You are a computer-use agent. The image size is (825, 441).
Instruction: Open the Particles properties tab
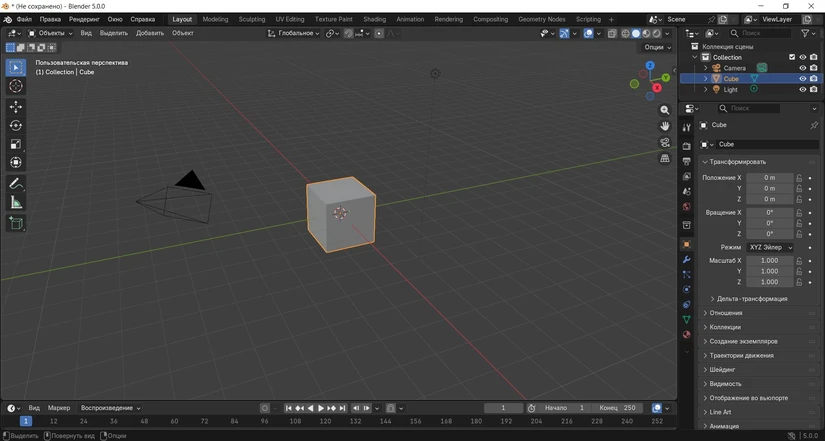pos(687,274)
